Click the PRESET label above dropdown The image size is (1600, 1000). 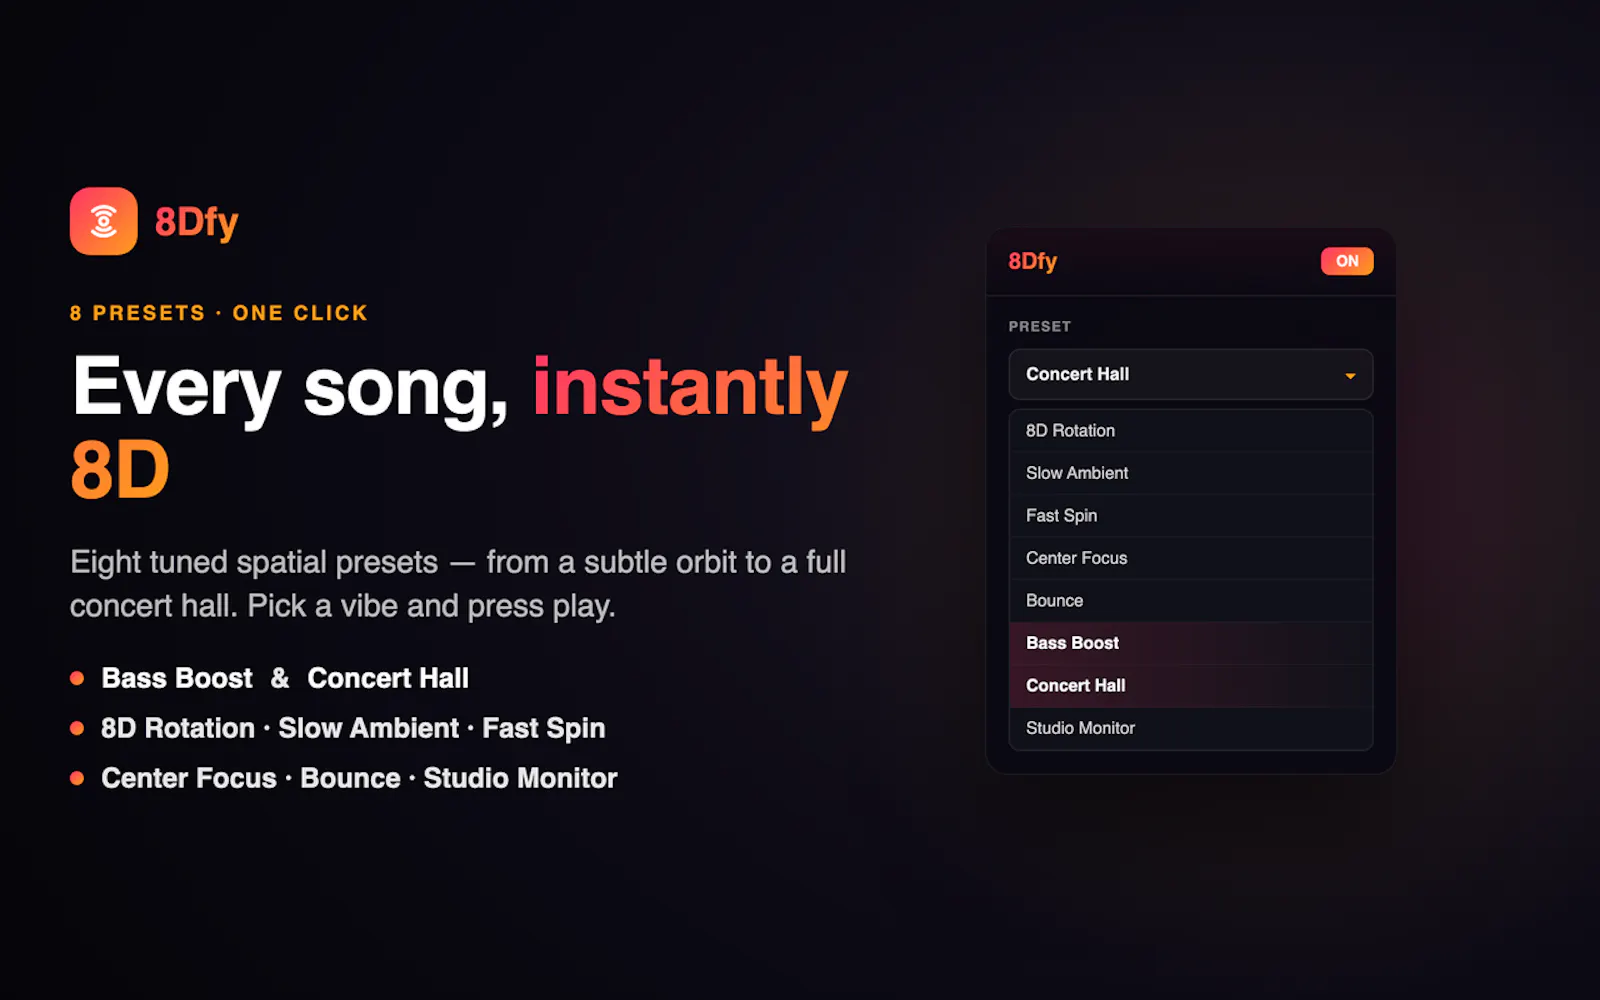tap(1039, 326)
